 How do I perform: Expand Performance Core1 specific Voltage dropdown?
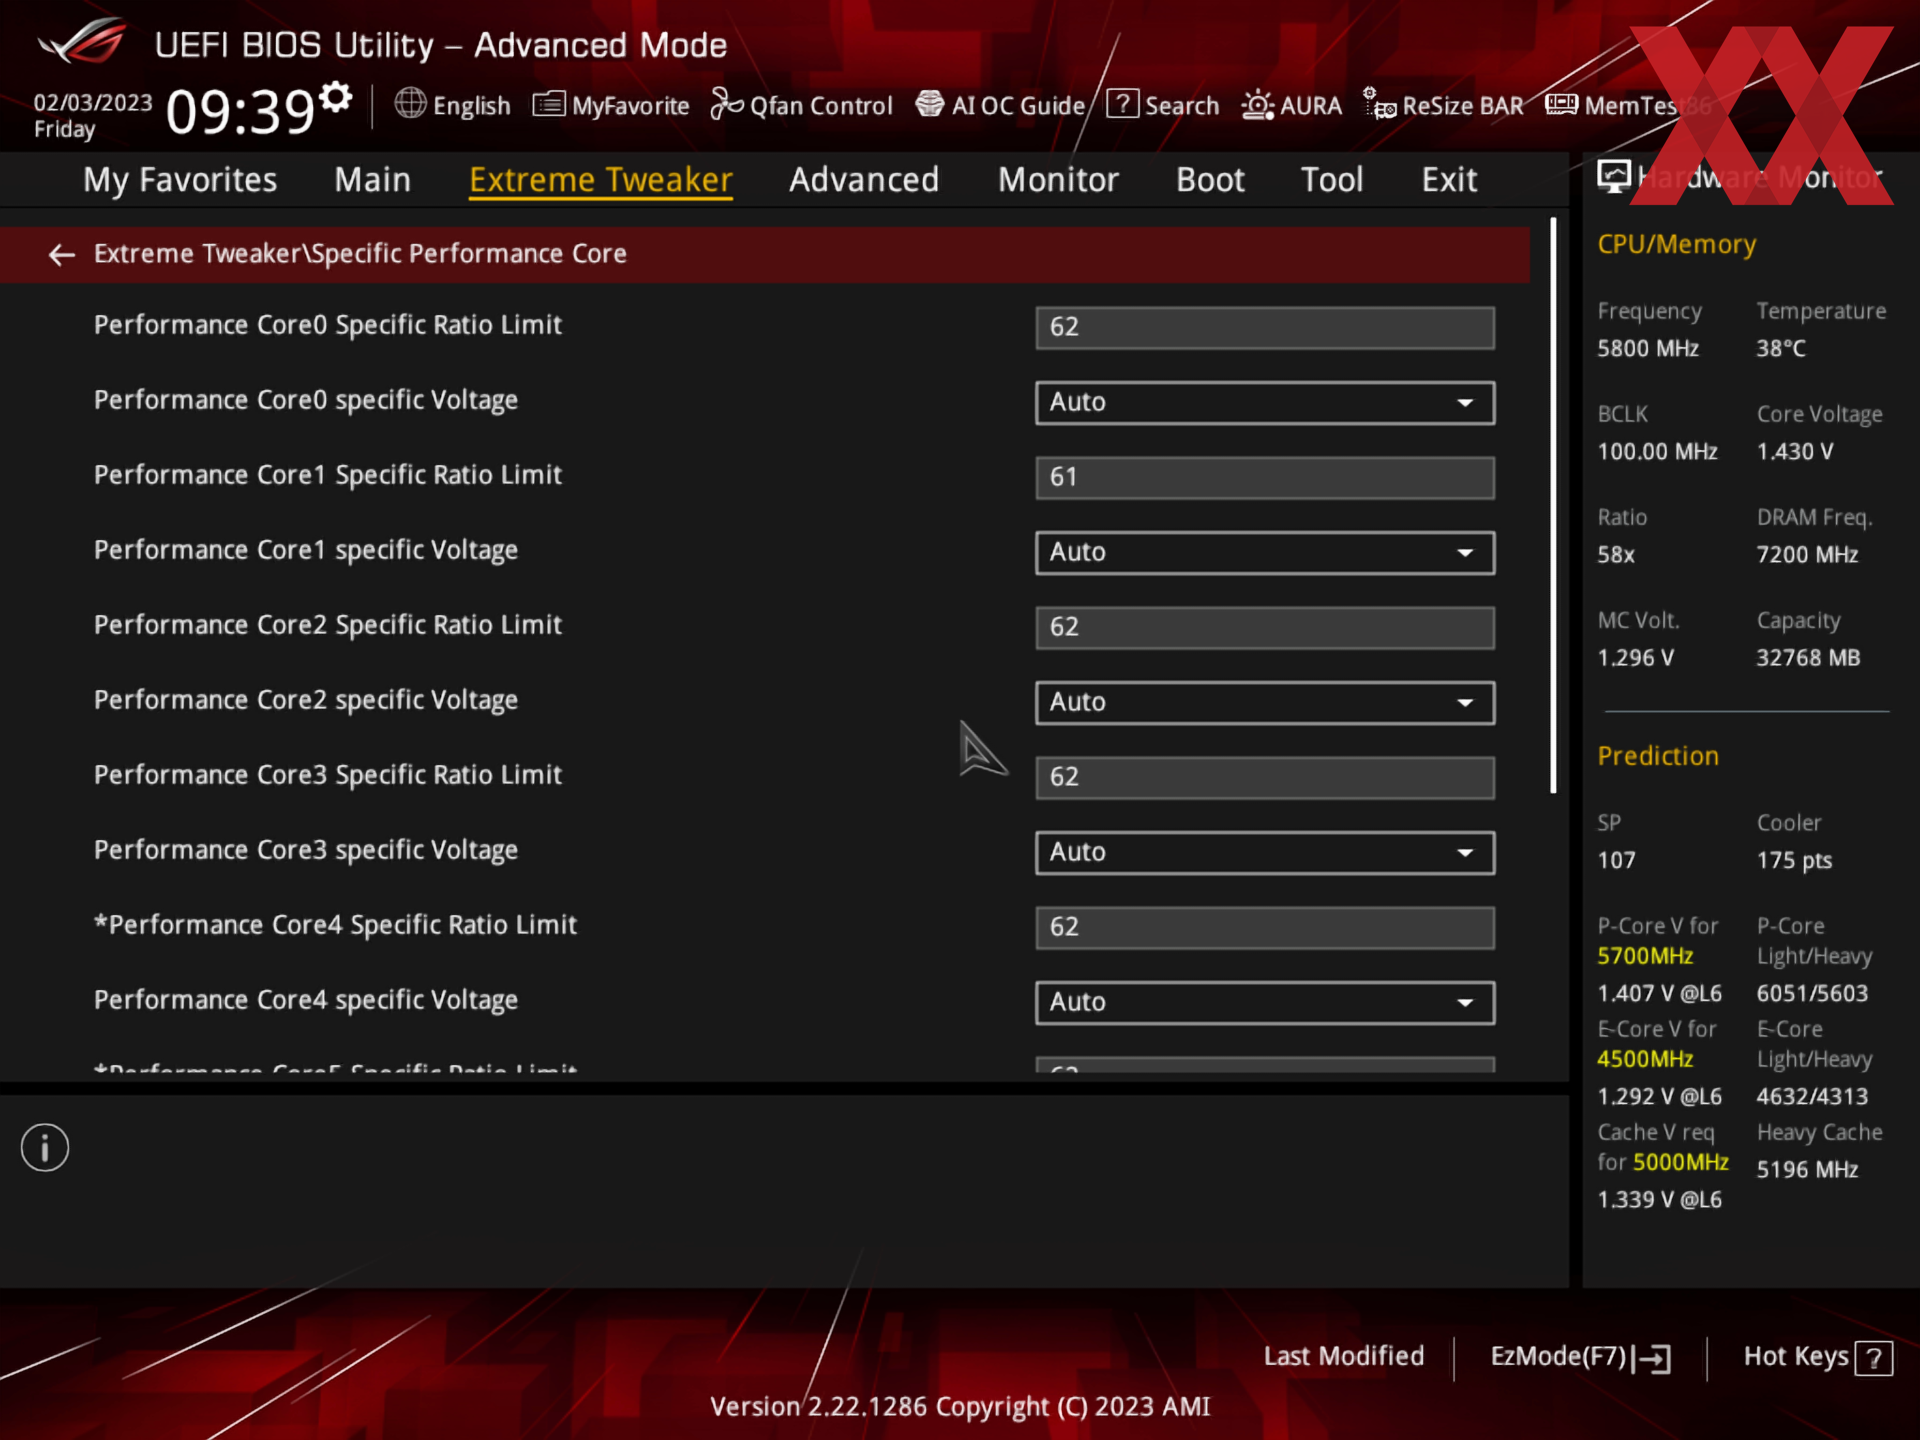1265,552
